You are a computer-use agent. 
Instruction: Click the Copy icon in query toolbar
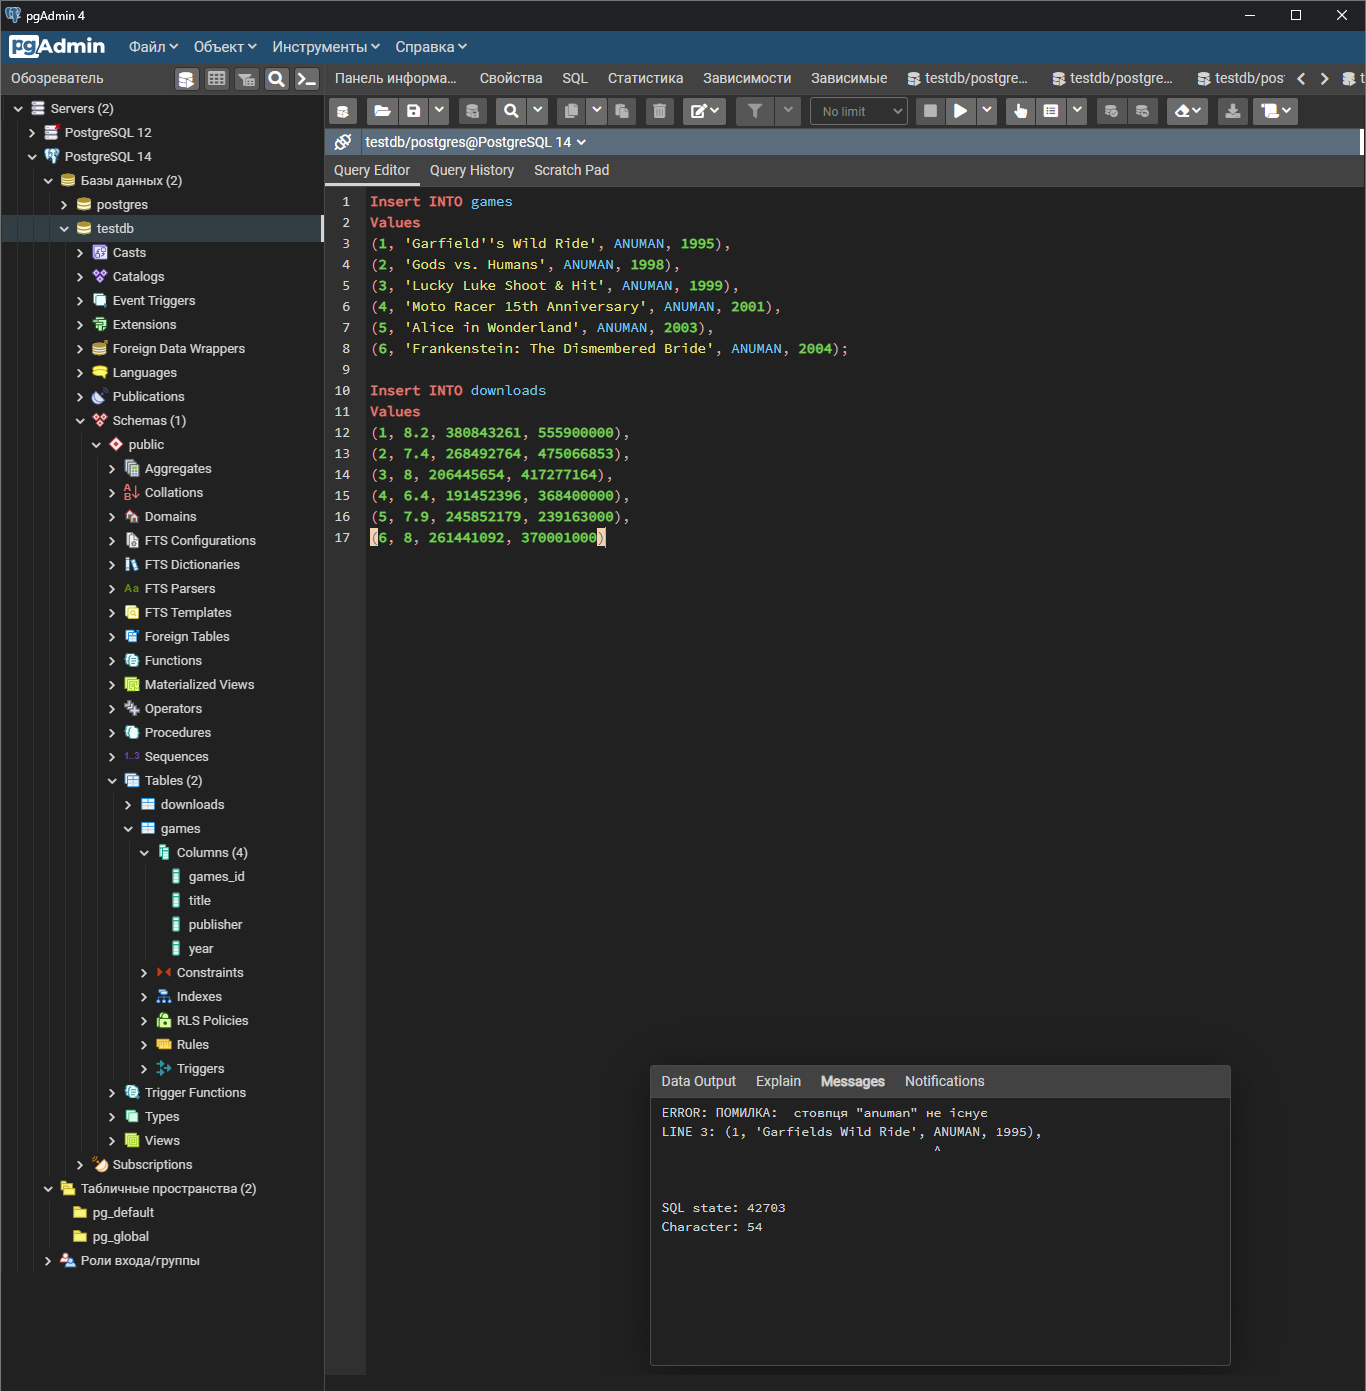(571, 111)
